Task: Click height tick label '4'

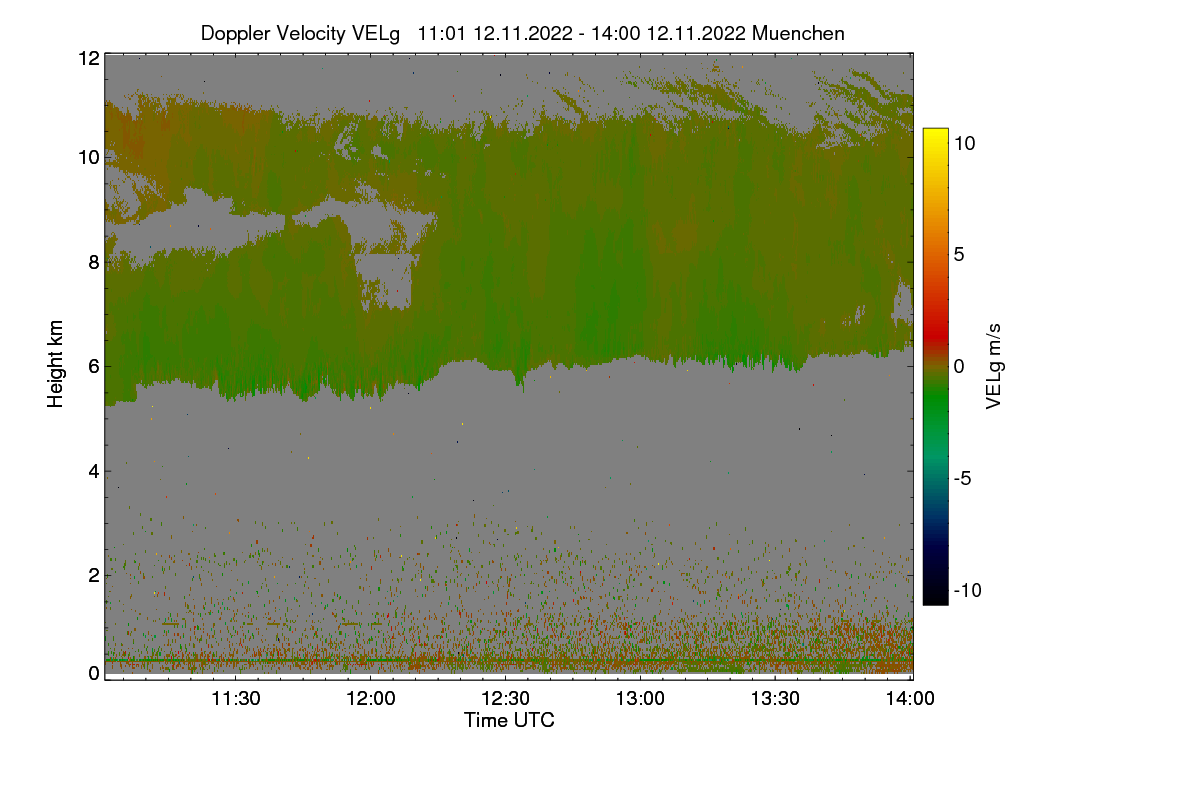Action: (93, 470)
